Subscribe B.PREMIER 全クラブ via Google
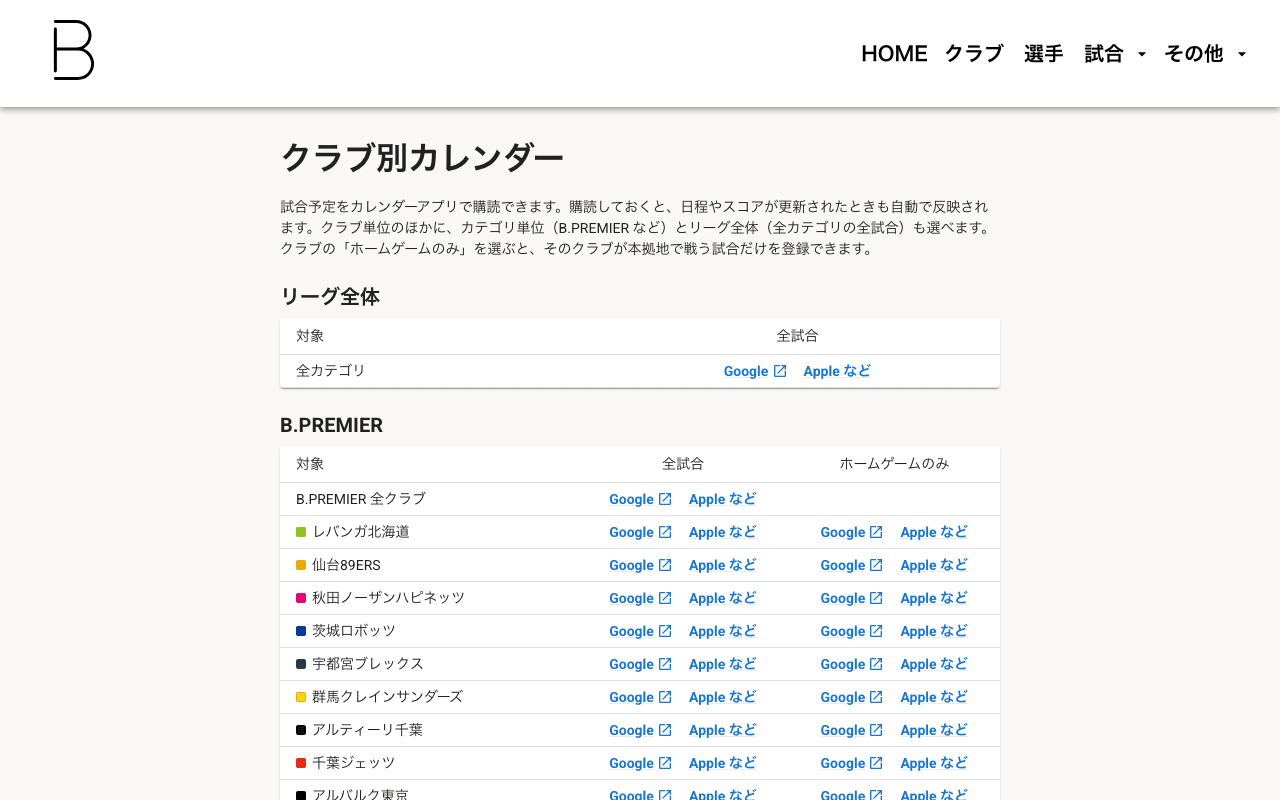The height and width of the screenshot is (800, 1280). click(640, 499)
